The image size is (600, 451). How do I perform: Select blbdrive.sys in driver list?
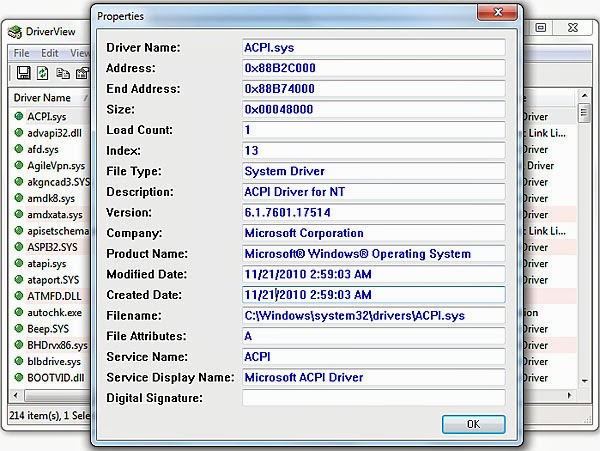54,361
